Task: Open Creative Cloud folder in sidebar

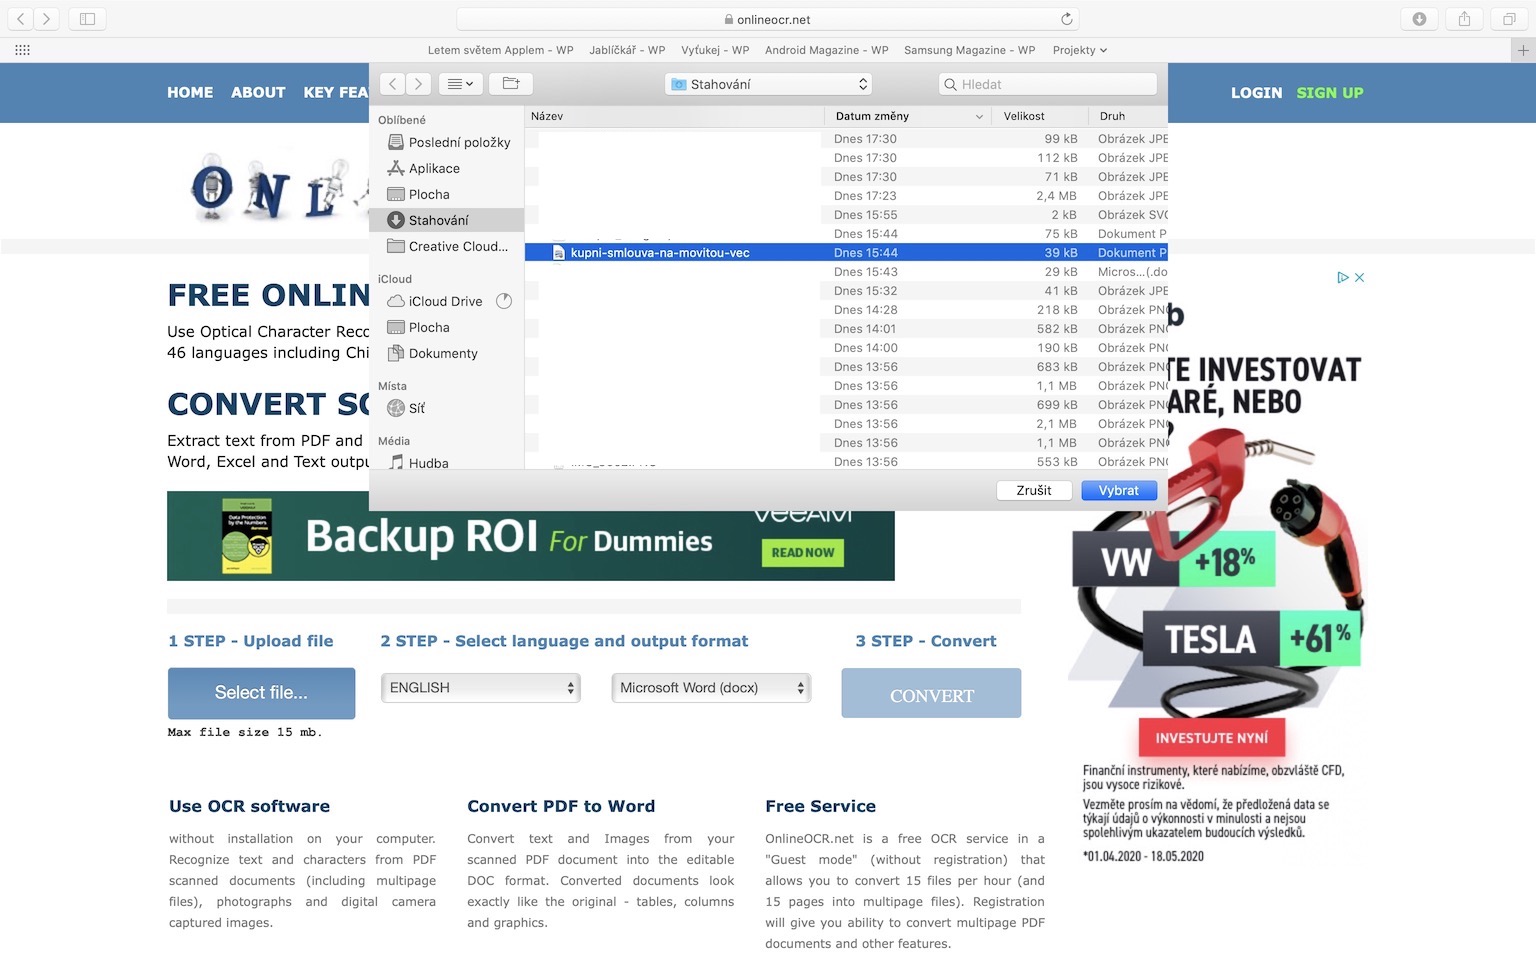Action: (x=448, y=246)
